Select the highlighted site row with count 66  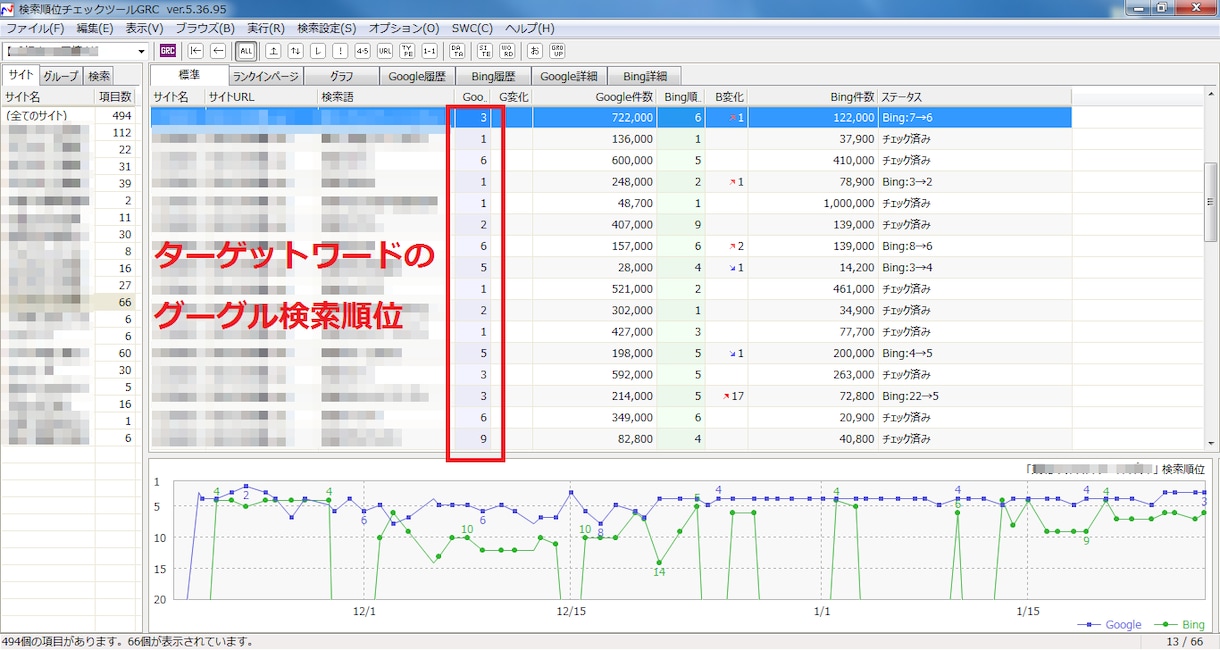69,301
